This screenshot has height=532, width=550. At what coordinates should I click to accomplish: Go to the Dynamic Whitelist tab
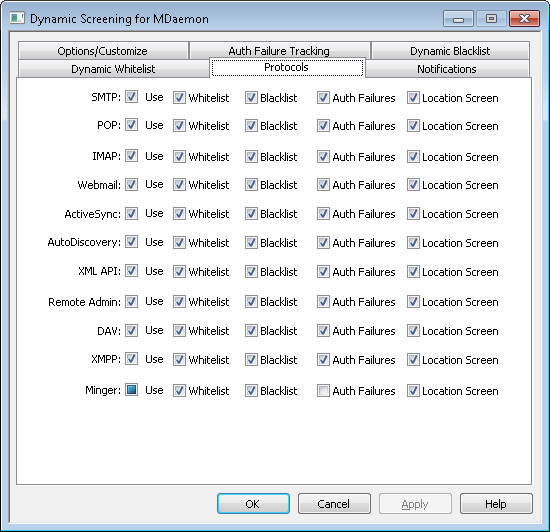point(113,69)
